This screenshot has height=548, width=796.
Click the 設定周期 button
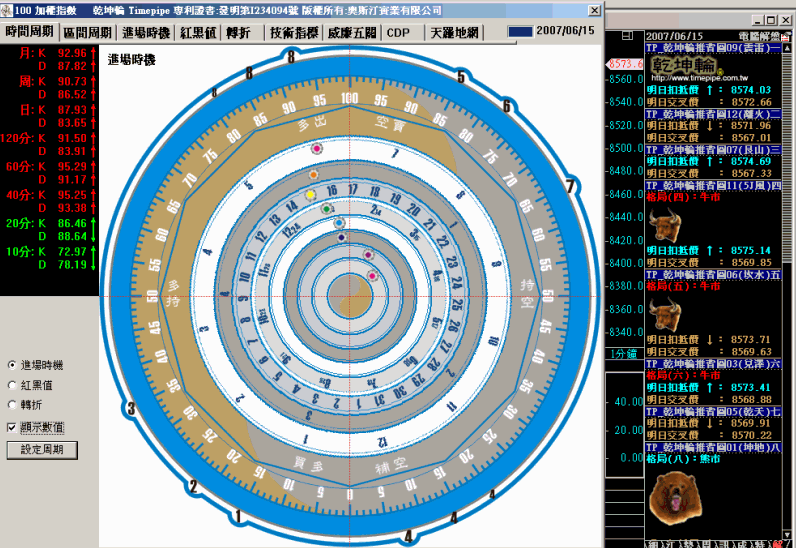[x=42, y=449]
